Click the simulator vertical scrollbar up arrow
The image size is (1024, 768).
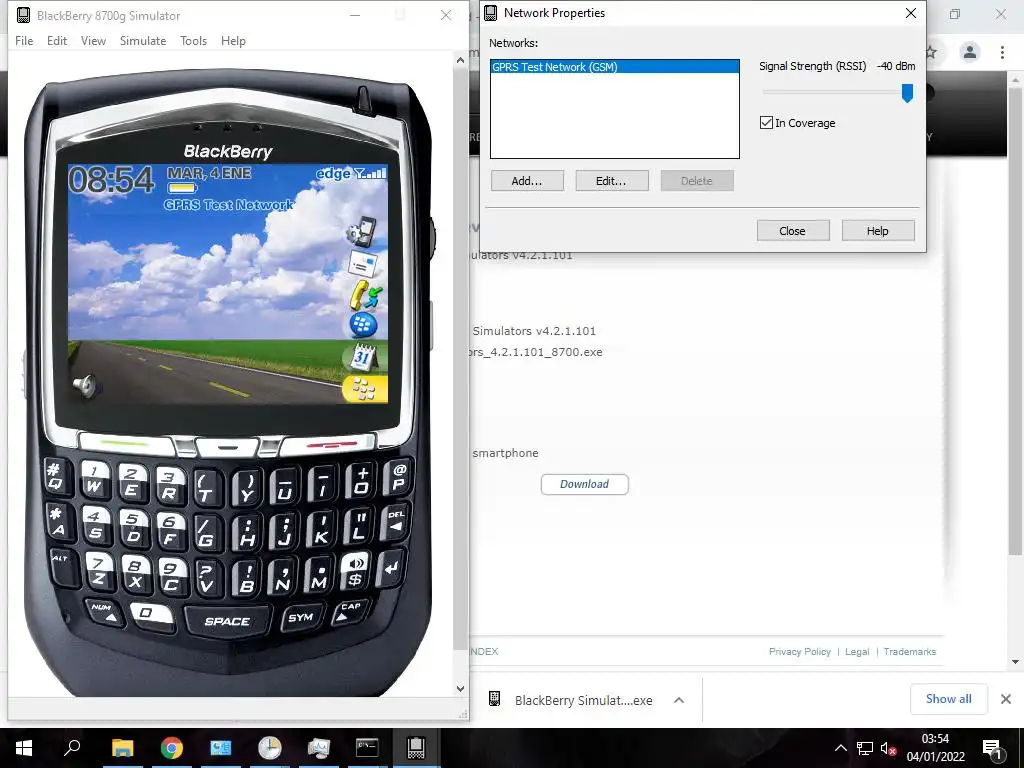pyautogui.click(x=460, y=60)
